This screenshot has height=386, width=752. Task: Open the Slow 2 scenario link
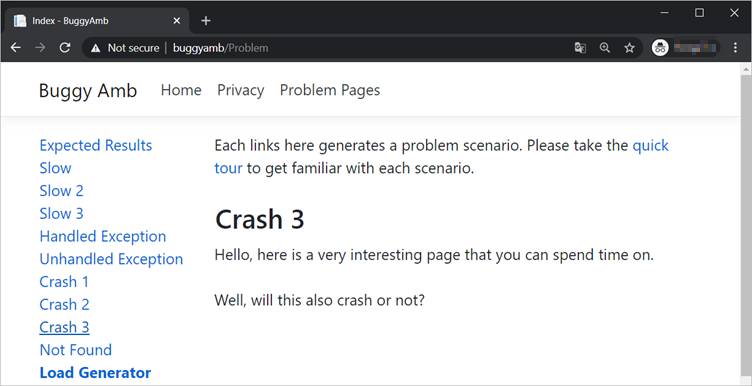click(61, 191)
